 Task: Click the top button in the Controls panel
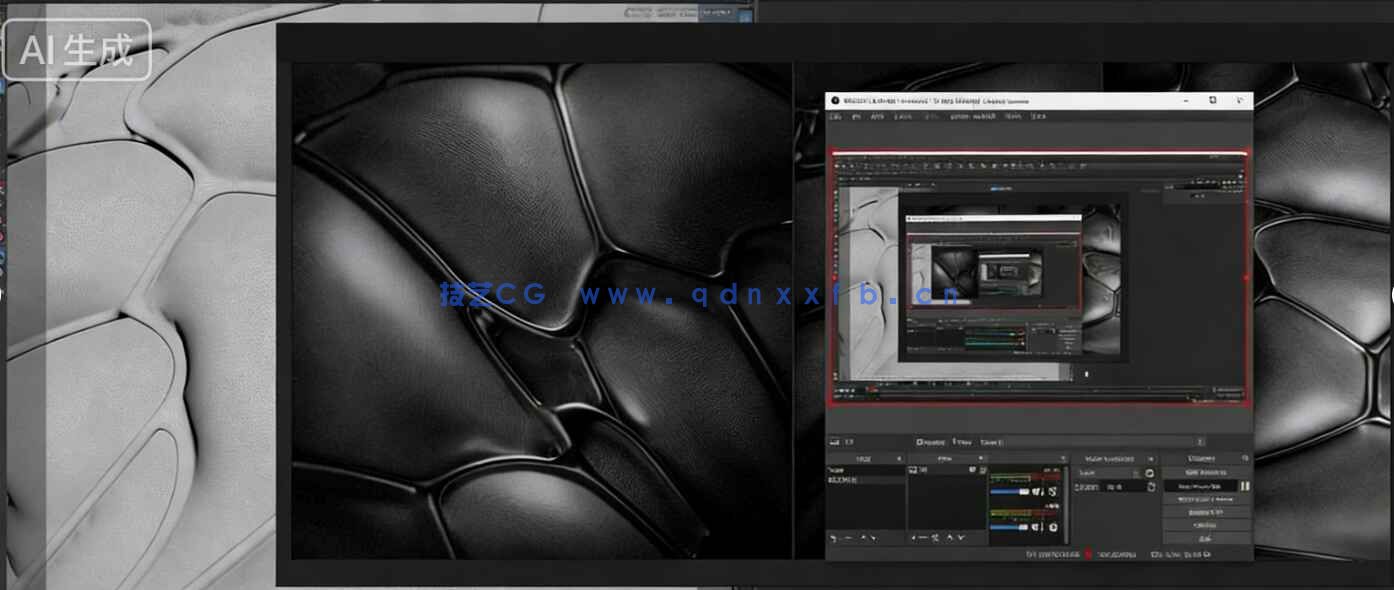tap(1205, 472)
